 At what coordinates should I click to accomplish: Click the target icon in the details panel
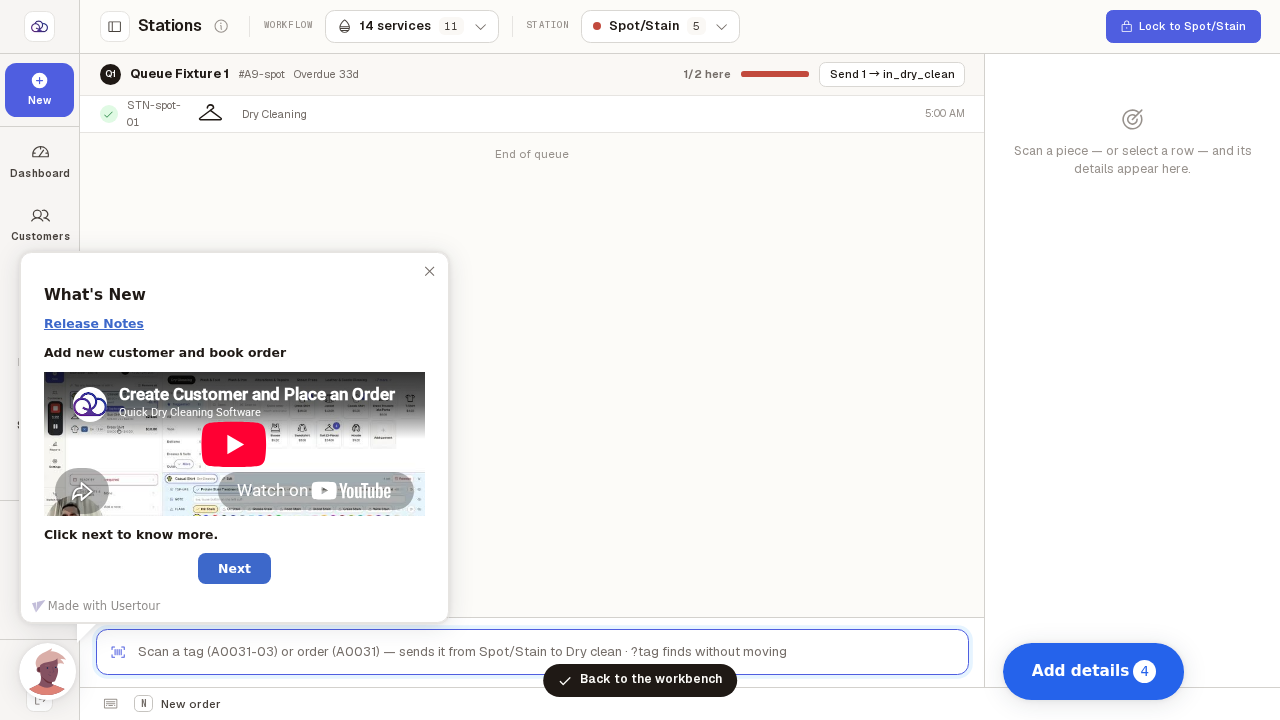point(1132,120)
